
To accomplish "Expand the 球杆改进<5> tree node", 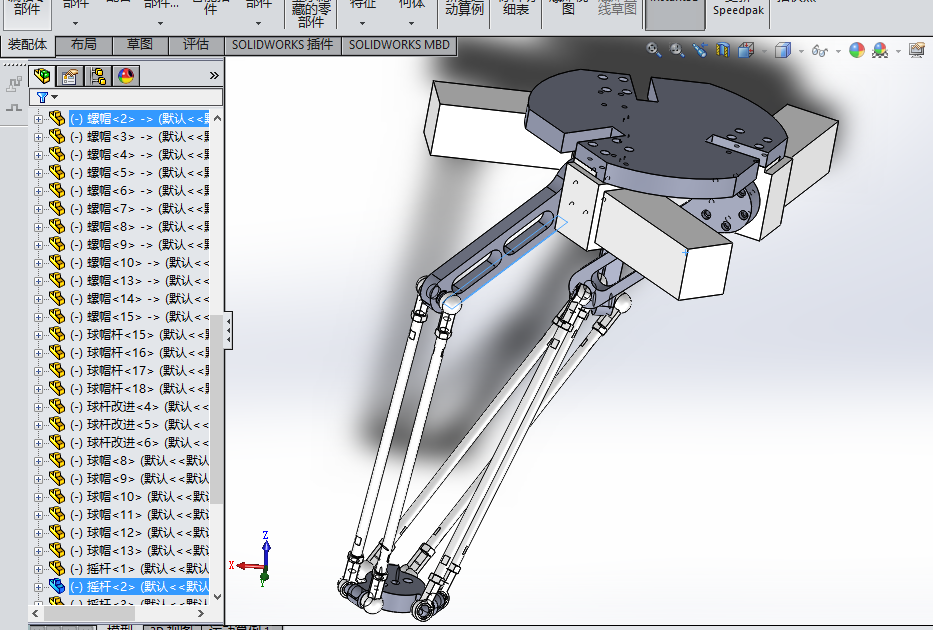I will [39, 425].
